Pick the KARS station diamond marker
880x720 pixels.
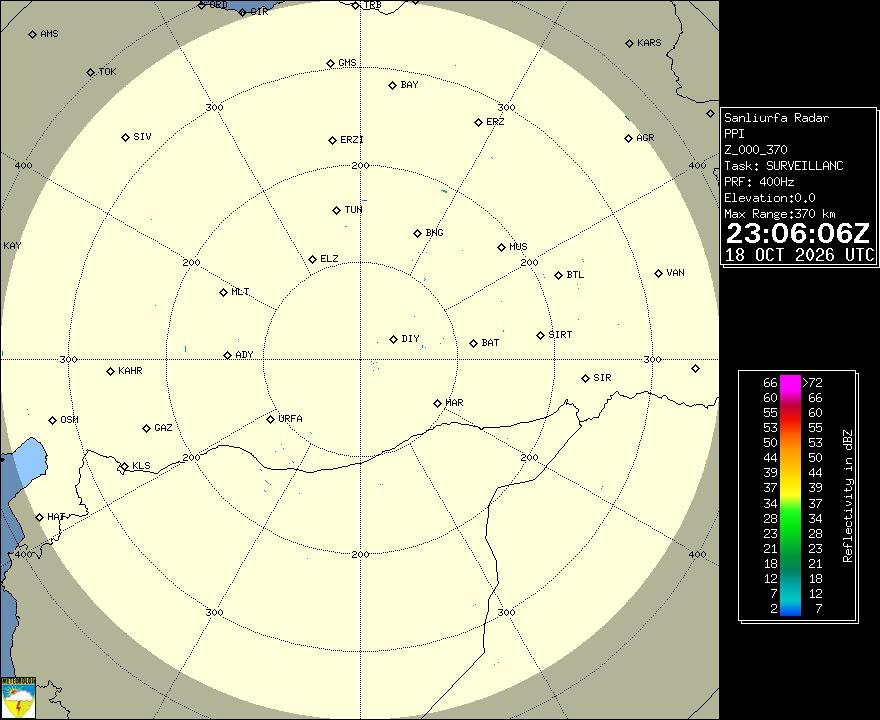pos(630,43)
